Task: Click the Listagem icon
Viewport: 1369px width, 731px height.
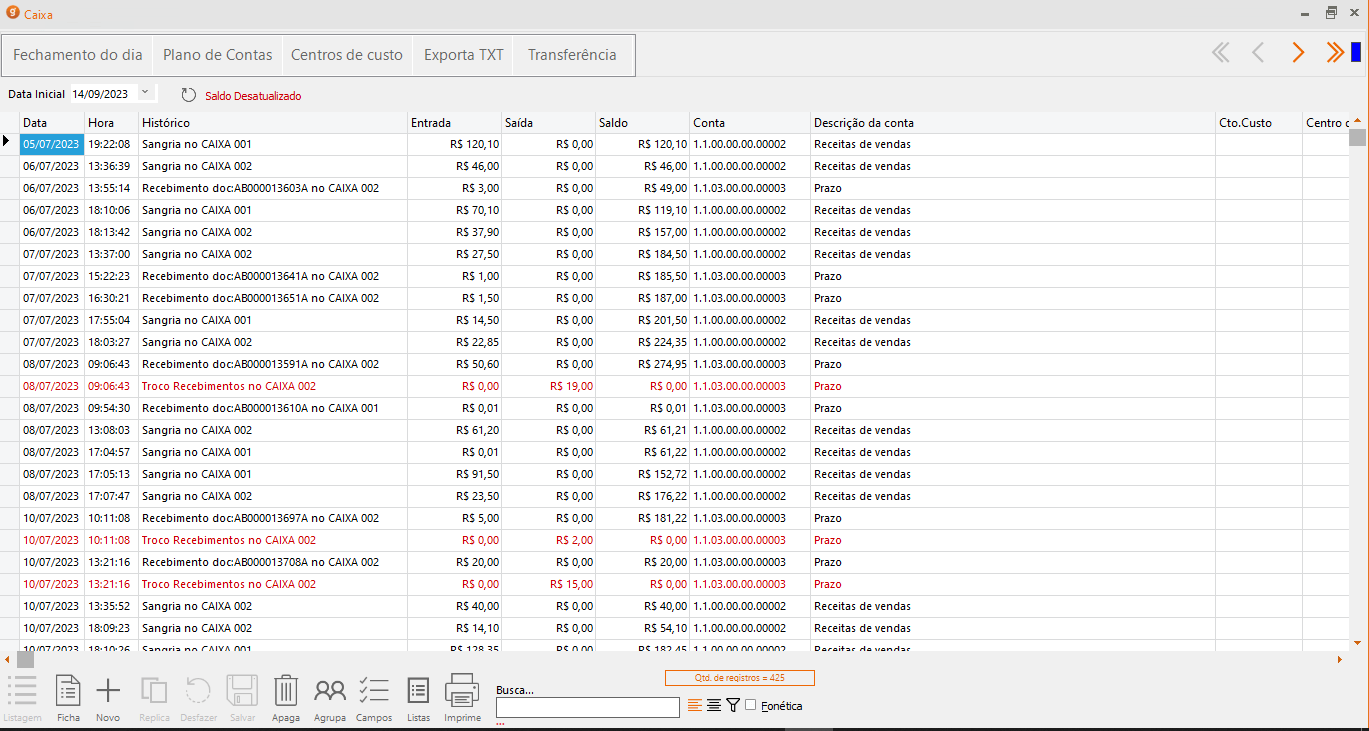Action: 22,691
